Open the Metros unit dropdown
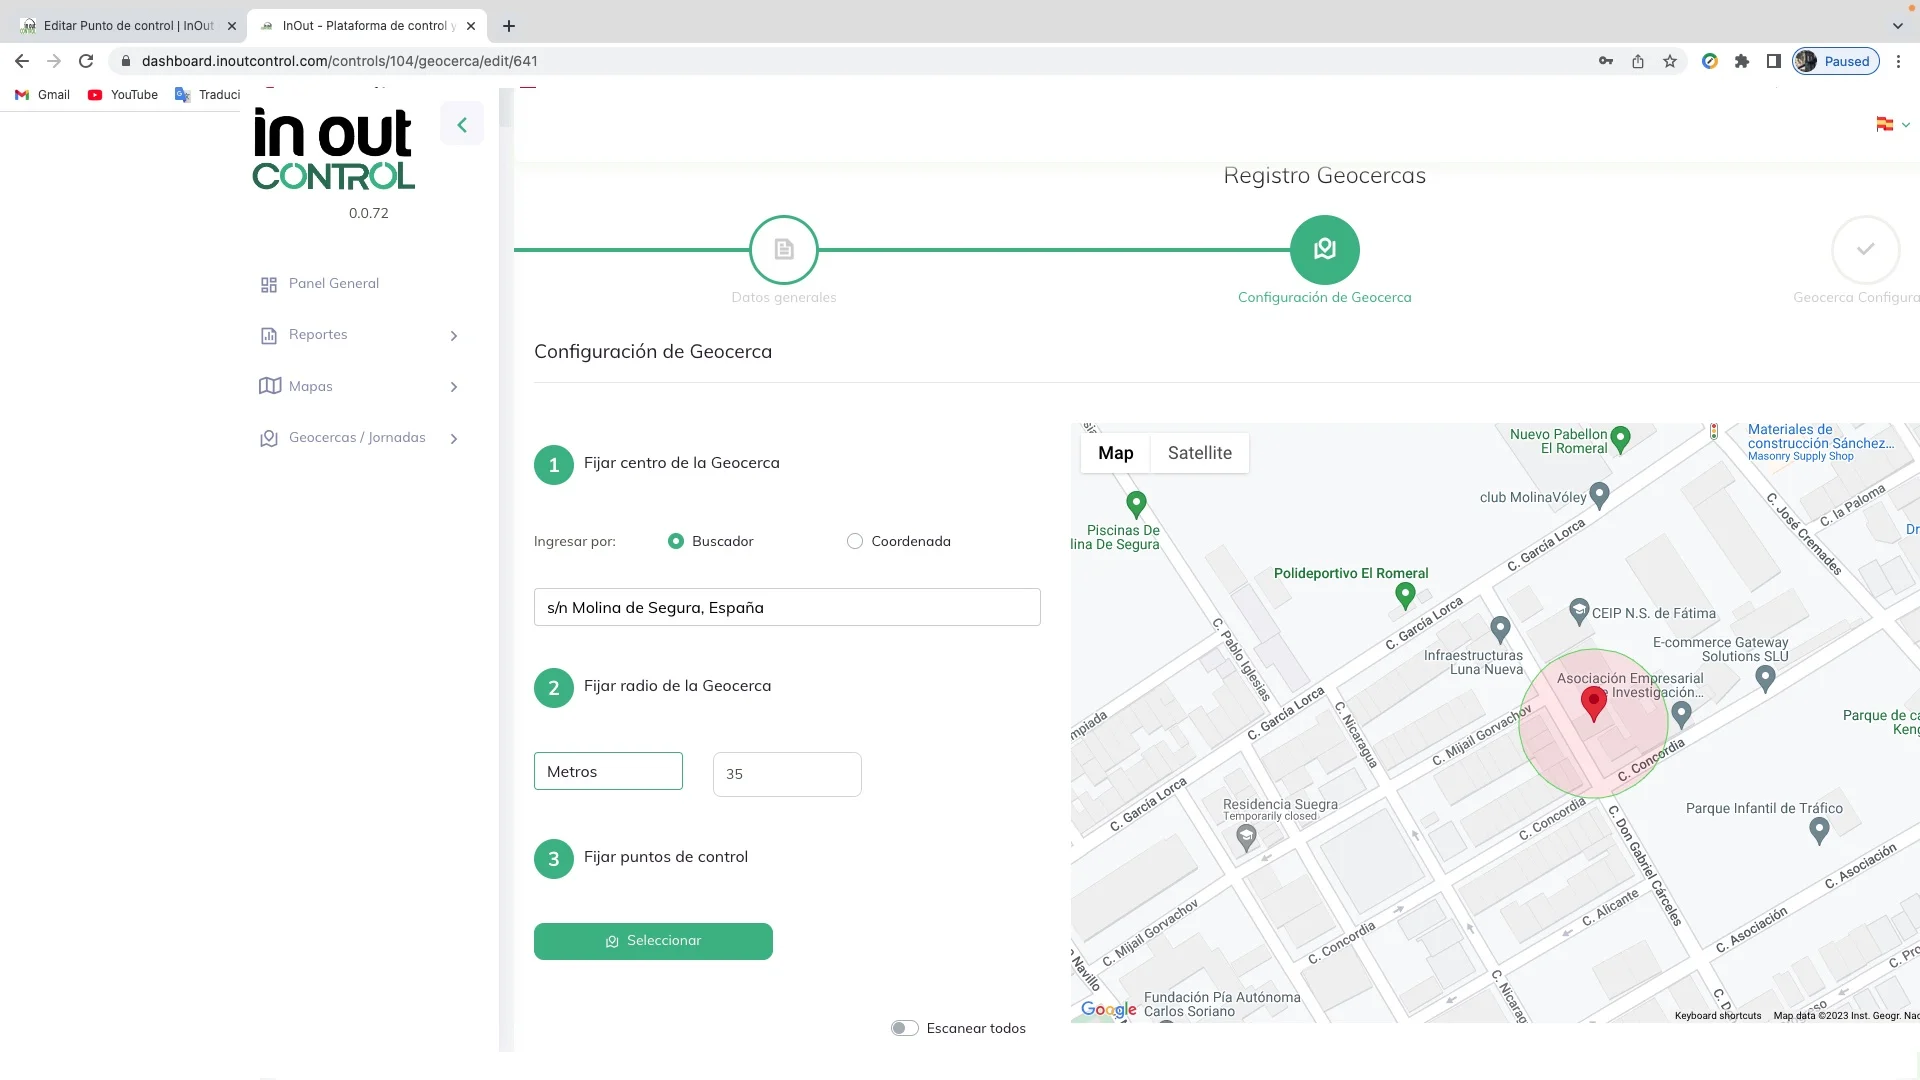Viewport: 1920px width, 1080px height. 608,771
